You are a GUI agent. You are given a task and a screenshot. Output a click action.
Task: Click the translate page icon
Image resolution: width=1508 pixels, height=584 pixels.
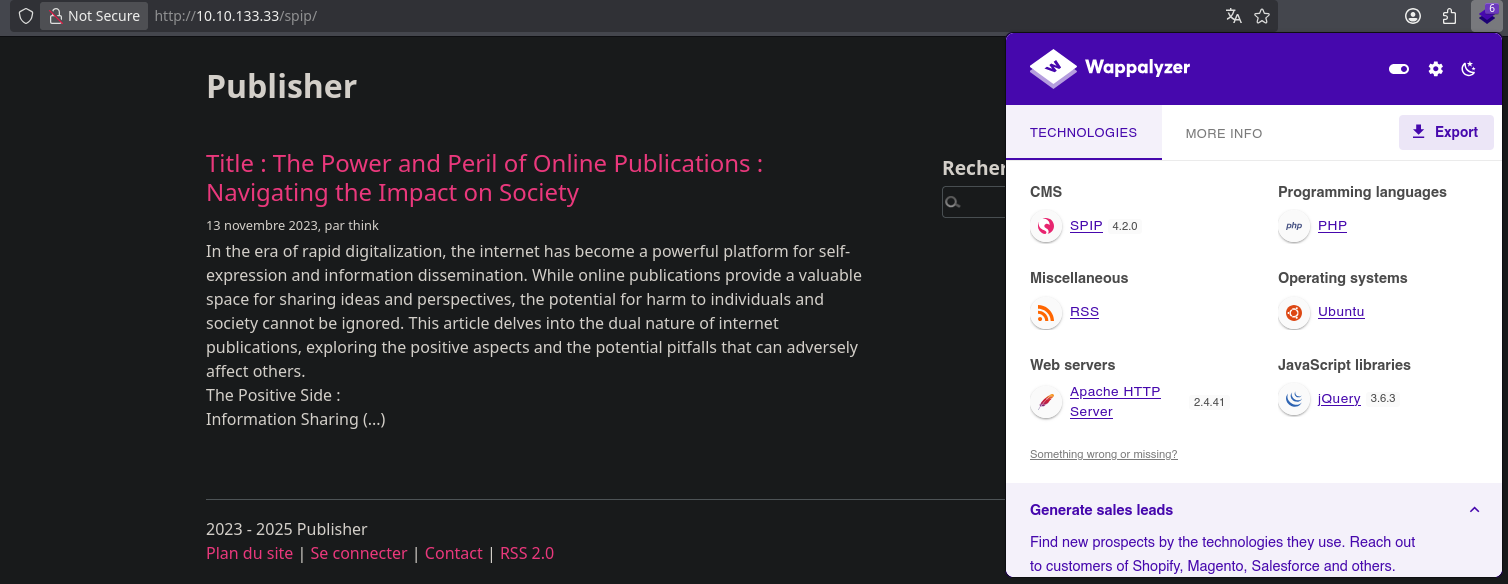pos(1234,16)
